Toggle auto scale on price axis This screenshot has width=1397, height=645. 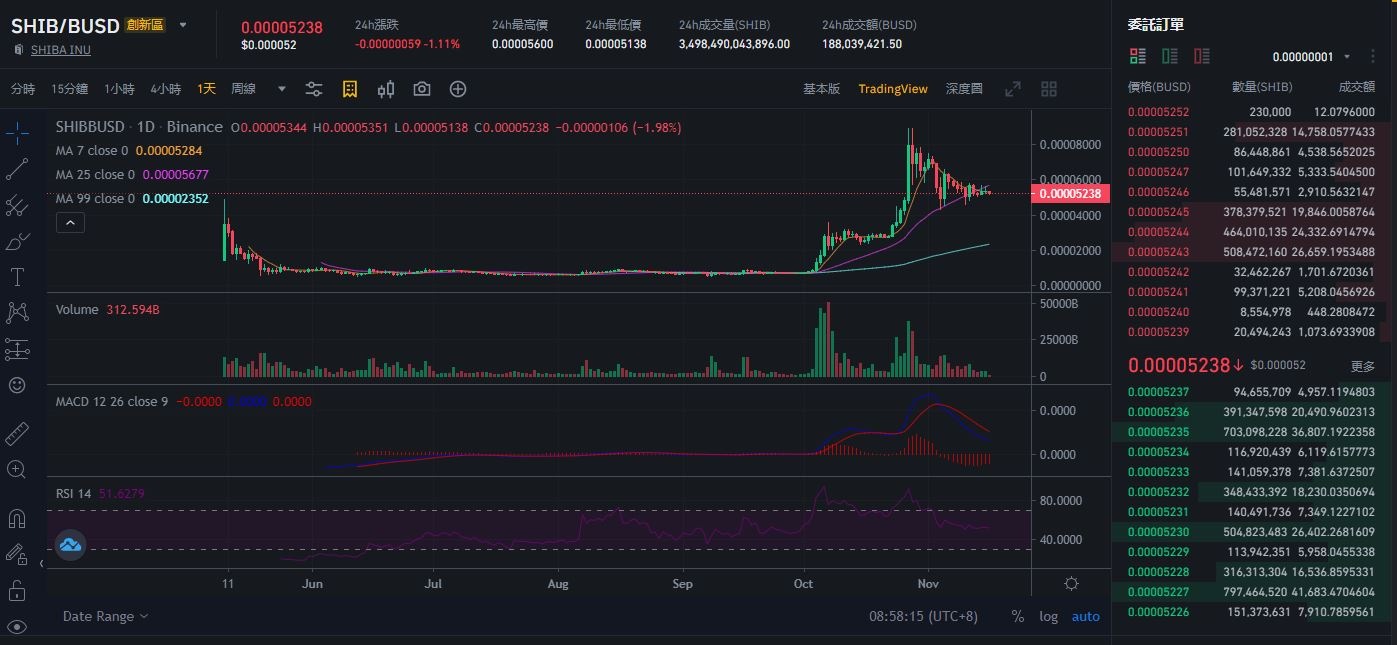click(x=1086, y=616)
